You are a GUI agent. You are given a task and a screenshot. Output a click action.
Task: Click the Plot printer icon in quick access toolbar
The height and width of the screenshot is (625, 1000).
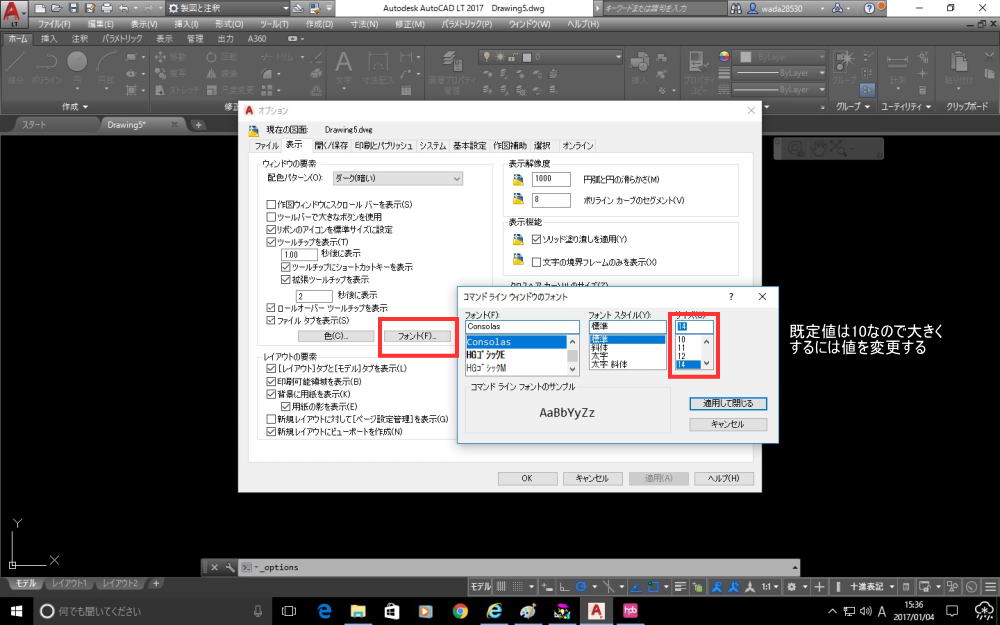pyautogui.click(x=107, y=8)
